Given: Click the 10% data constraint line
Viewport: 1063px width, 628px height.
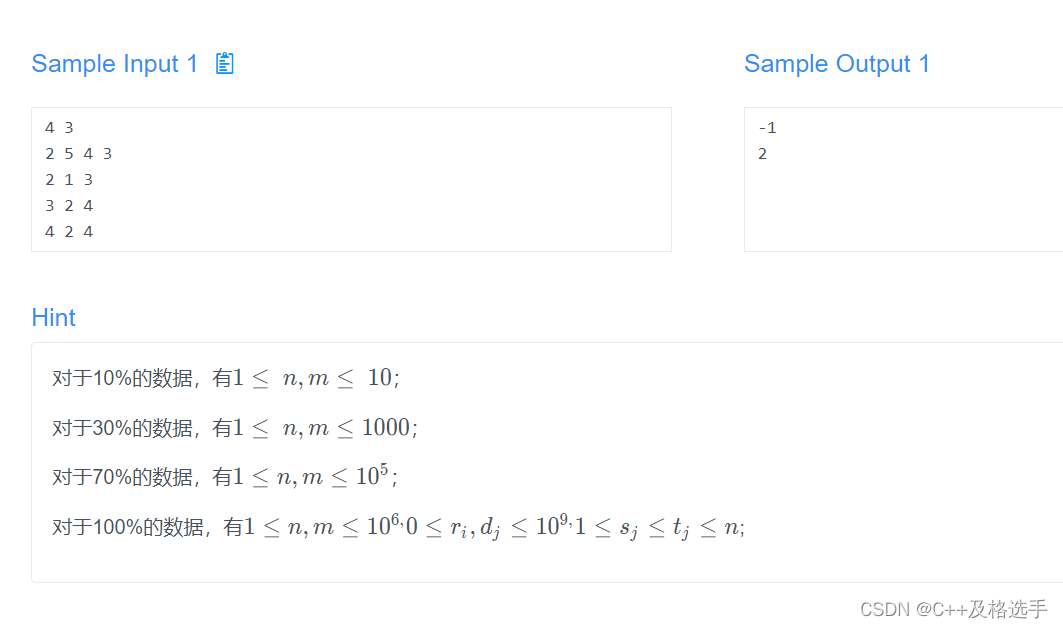Looking at the screenshot, I should tap(226, 378).
